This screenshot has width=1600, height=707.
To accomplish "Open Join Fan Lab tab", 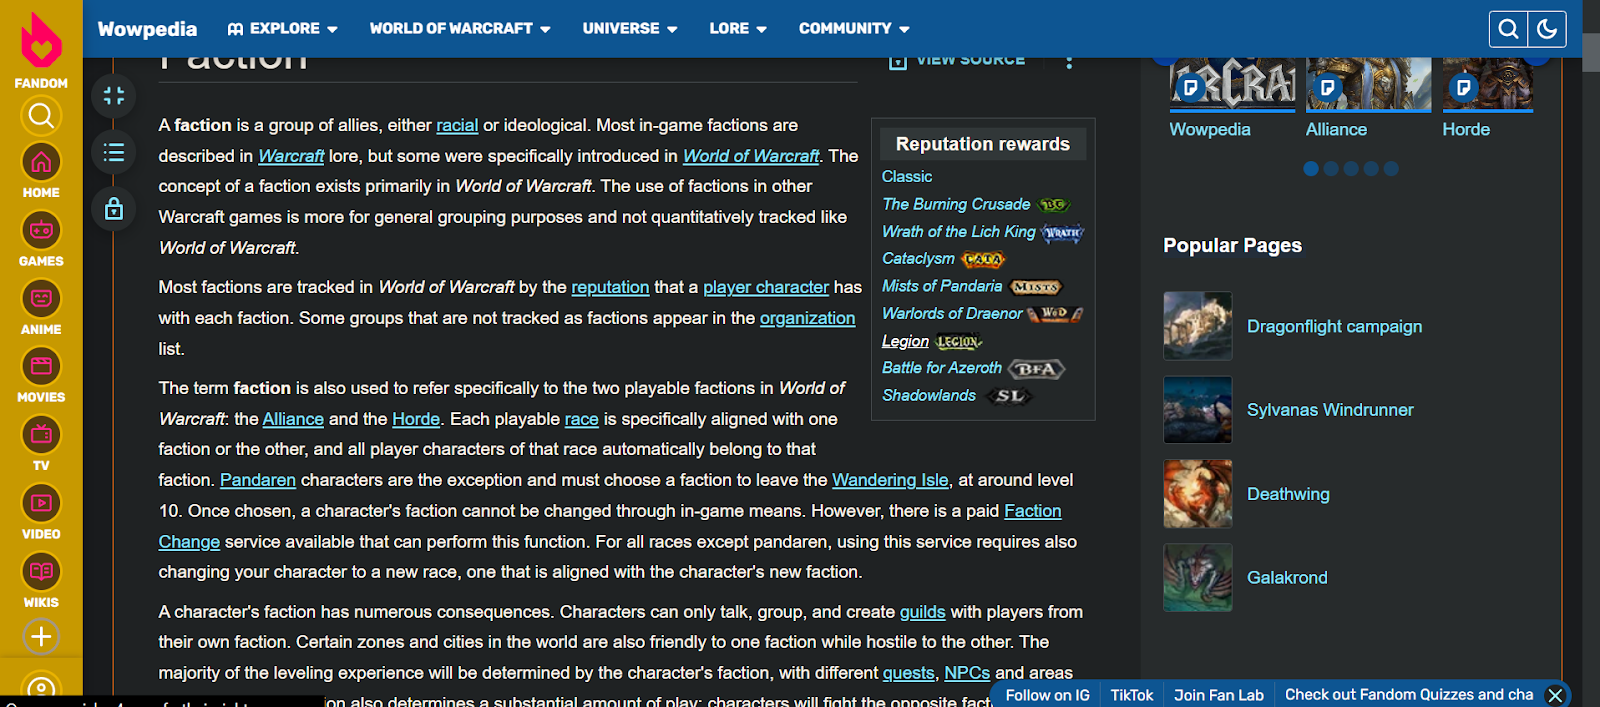I will tap(1218, 695).
